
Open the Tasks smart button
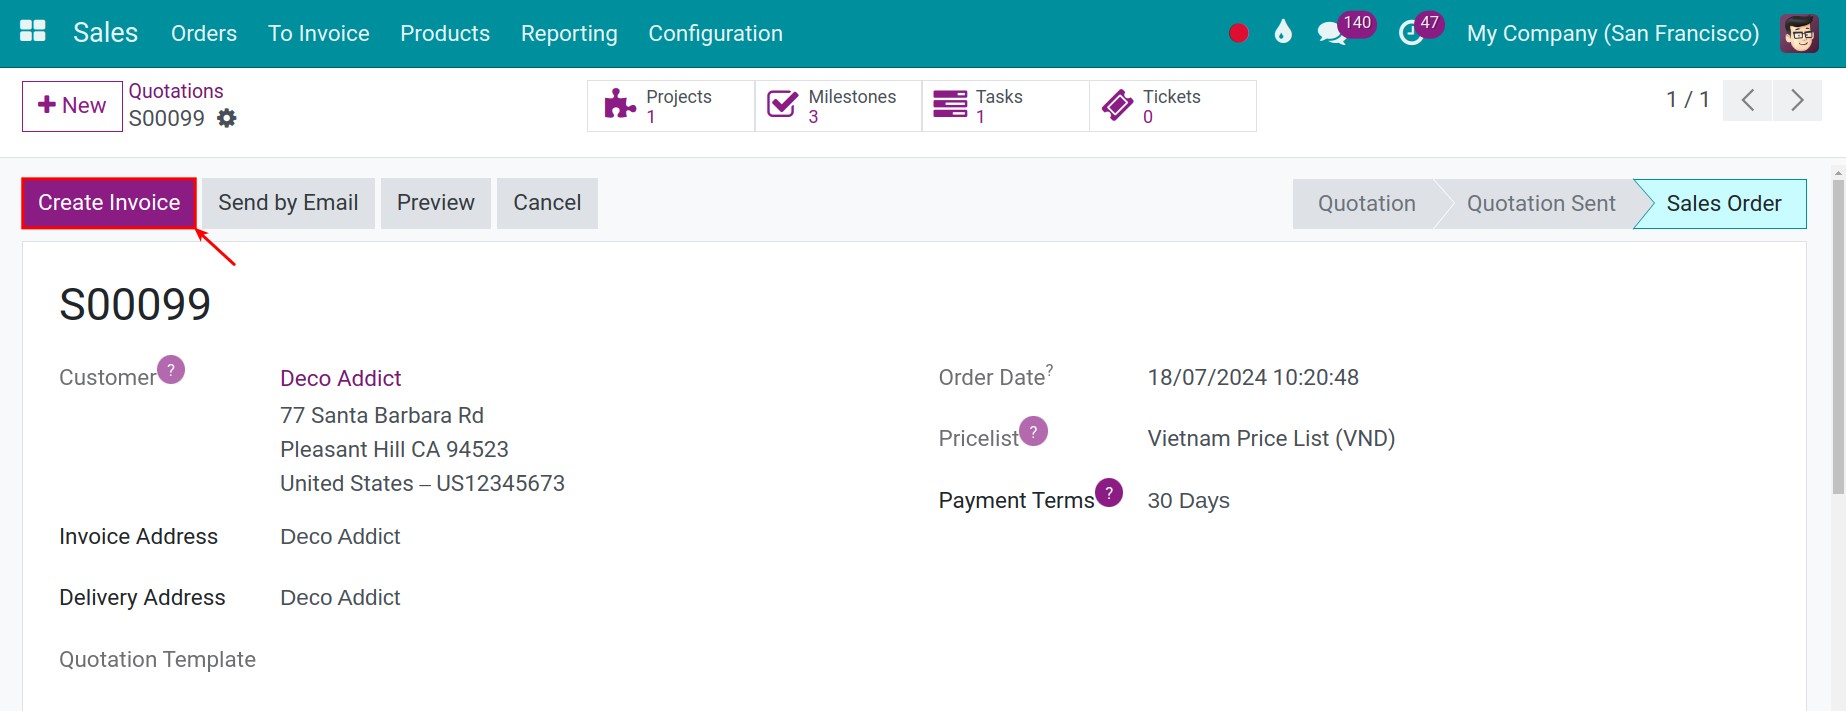(x=1005, y=105)
